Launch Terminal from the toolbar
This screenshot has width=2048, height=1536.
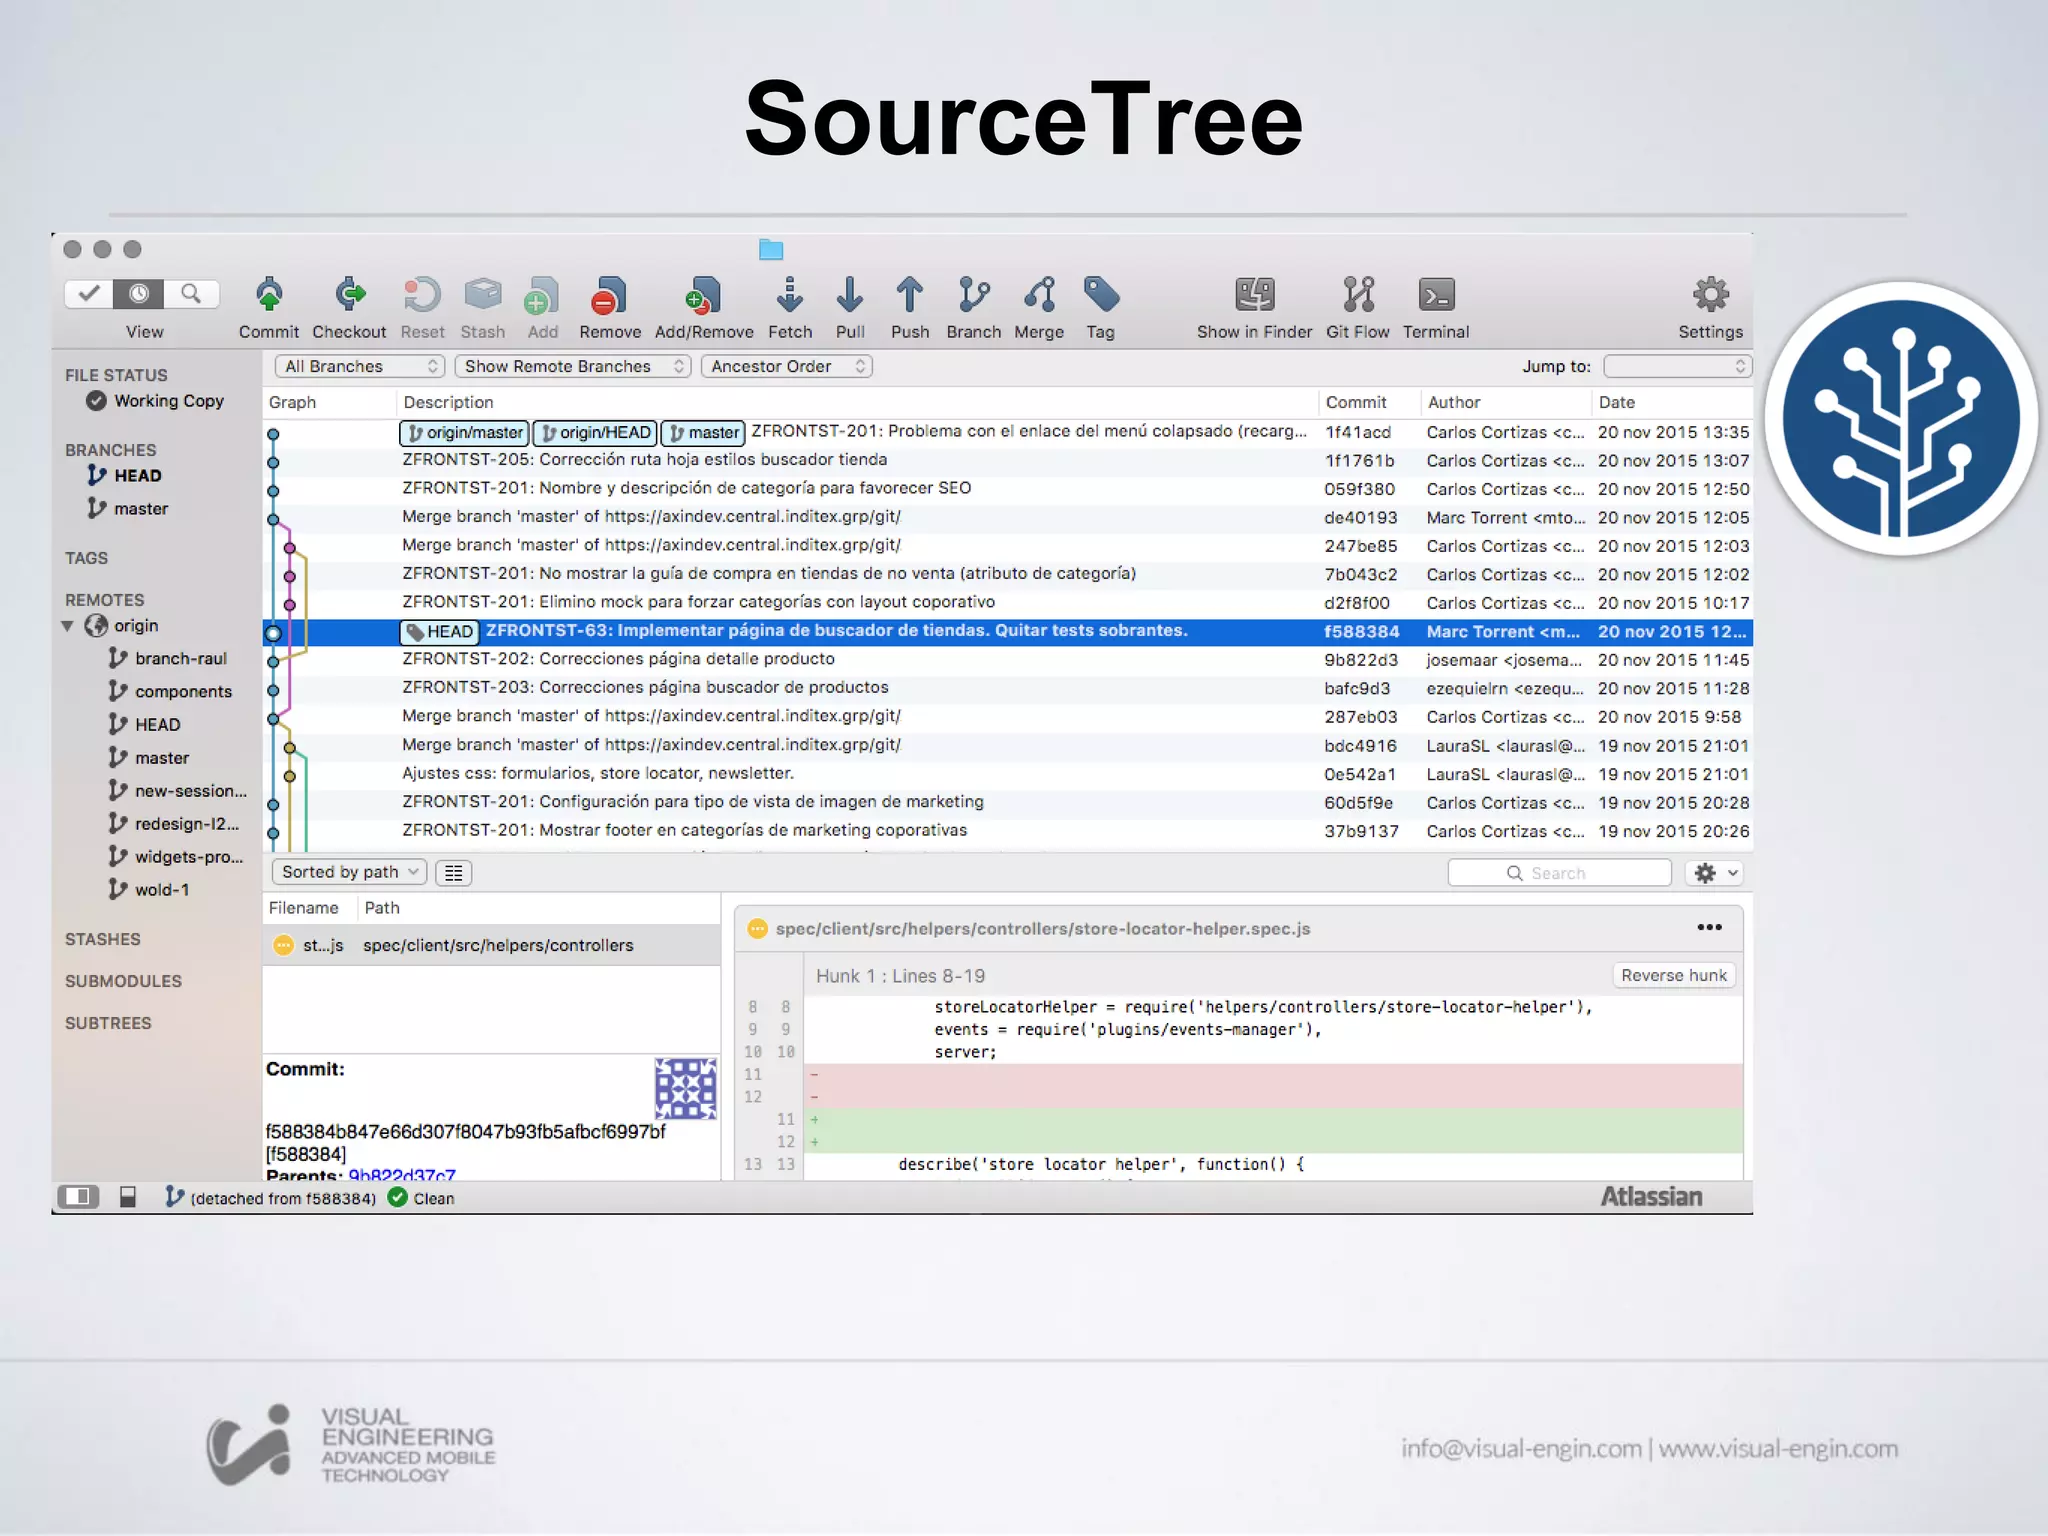pyautogui.click(x=1435, y=296)
